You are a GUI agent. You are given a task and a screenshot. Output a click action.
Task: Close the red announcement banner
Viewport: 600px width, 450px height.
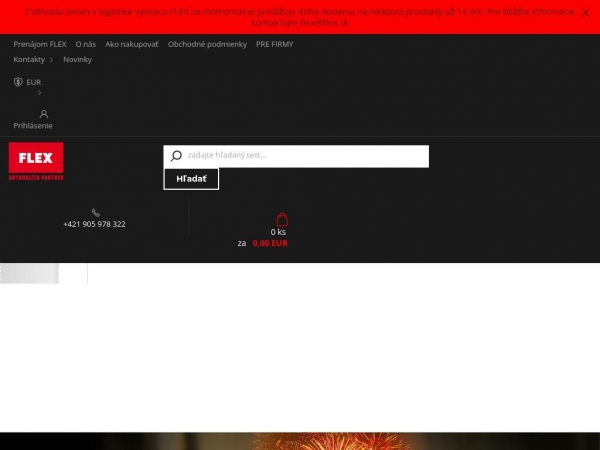coord(585,13)
